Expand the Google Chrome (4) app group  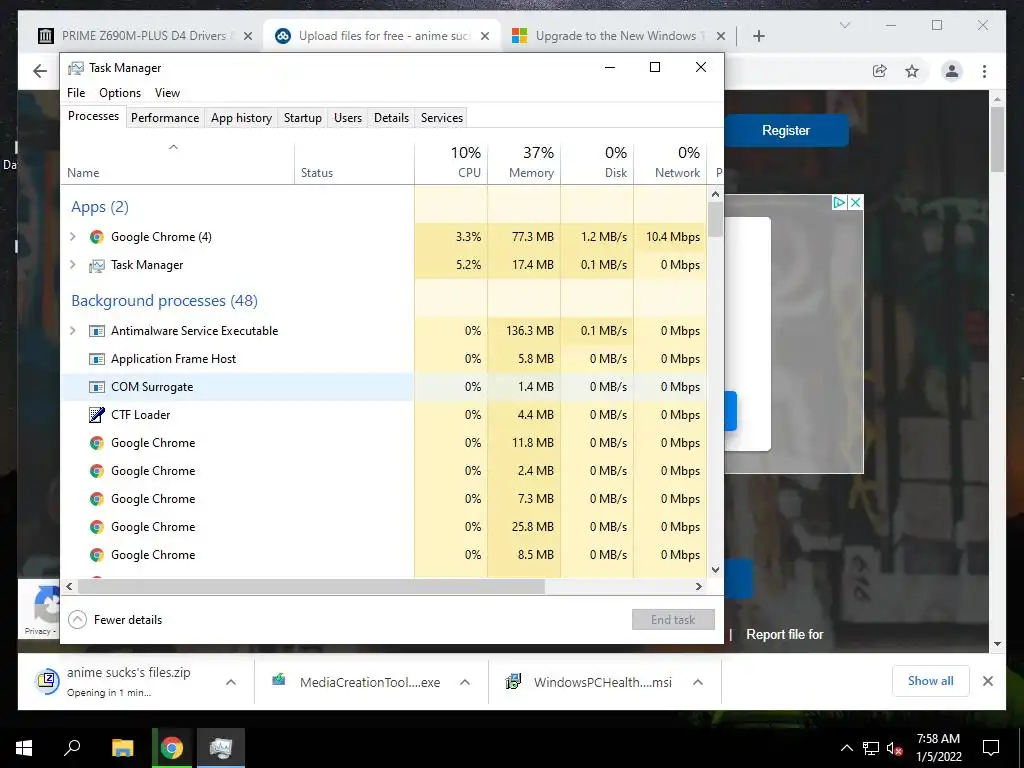click(72, 237)
